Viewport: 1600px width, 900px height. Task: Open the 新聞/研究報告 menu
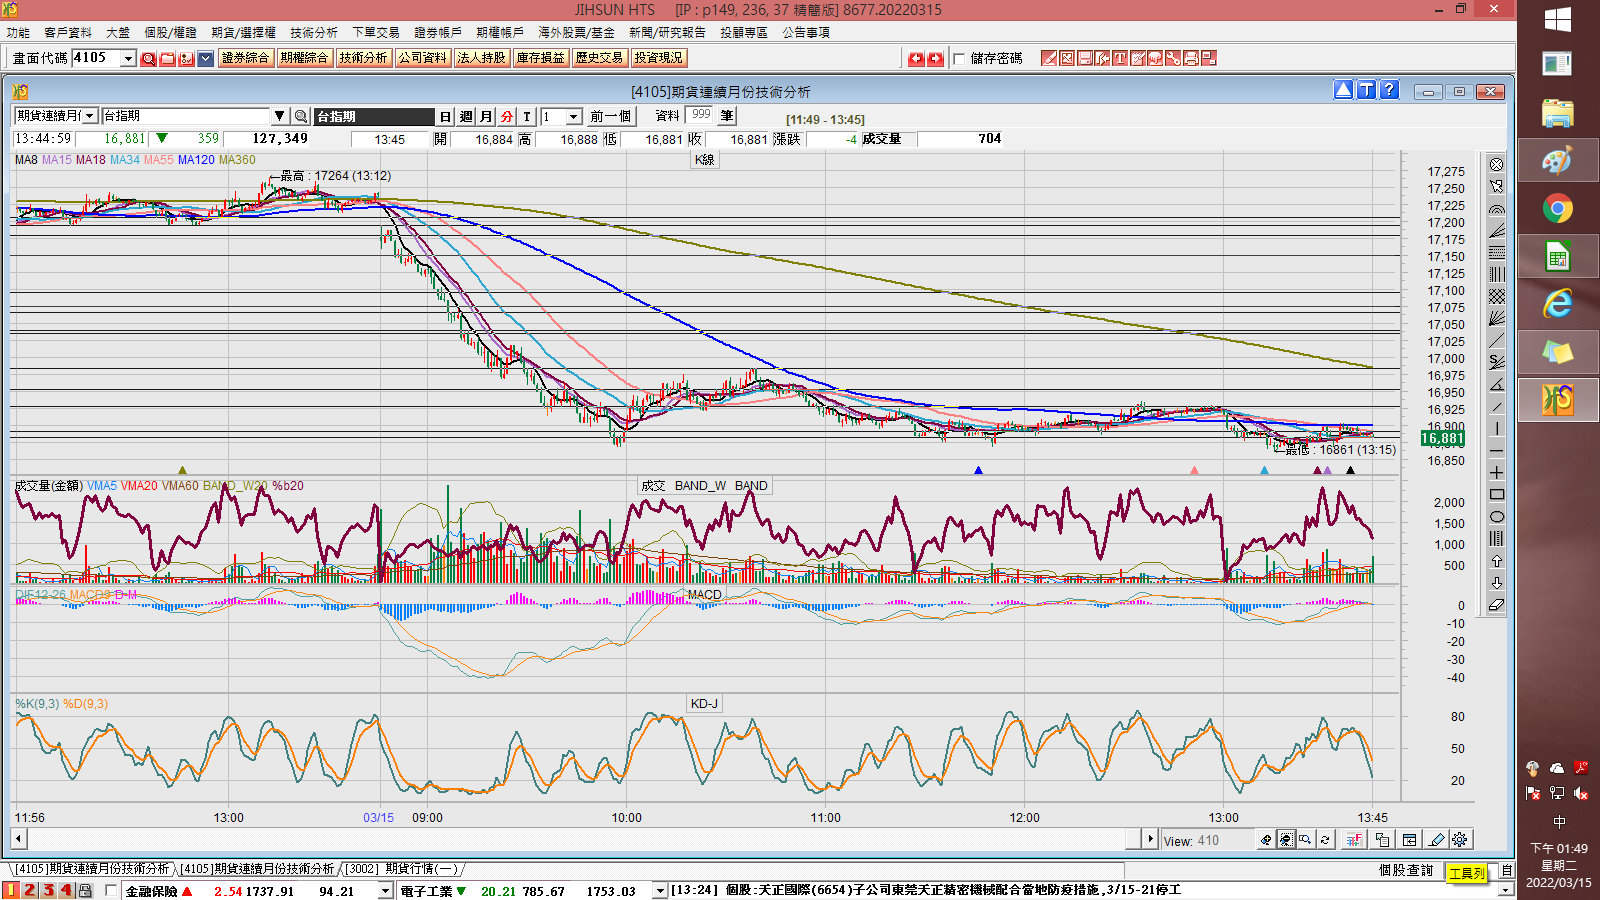pyautogui.click(x=667, y=33)
